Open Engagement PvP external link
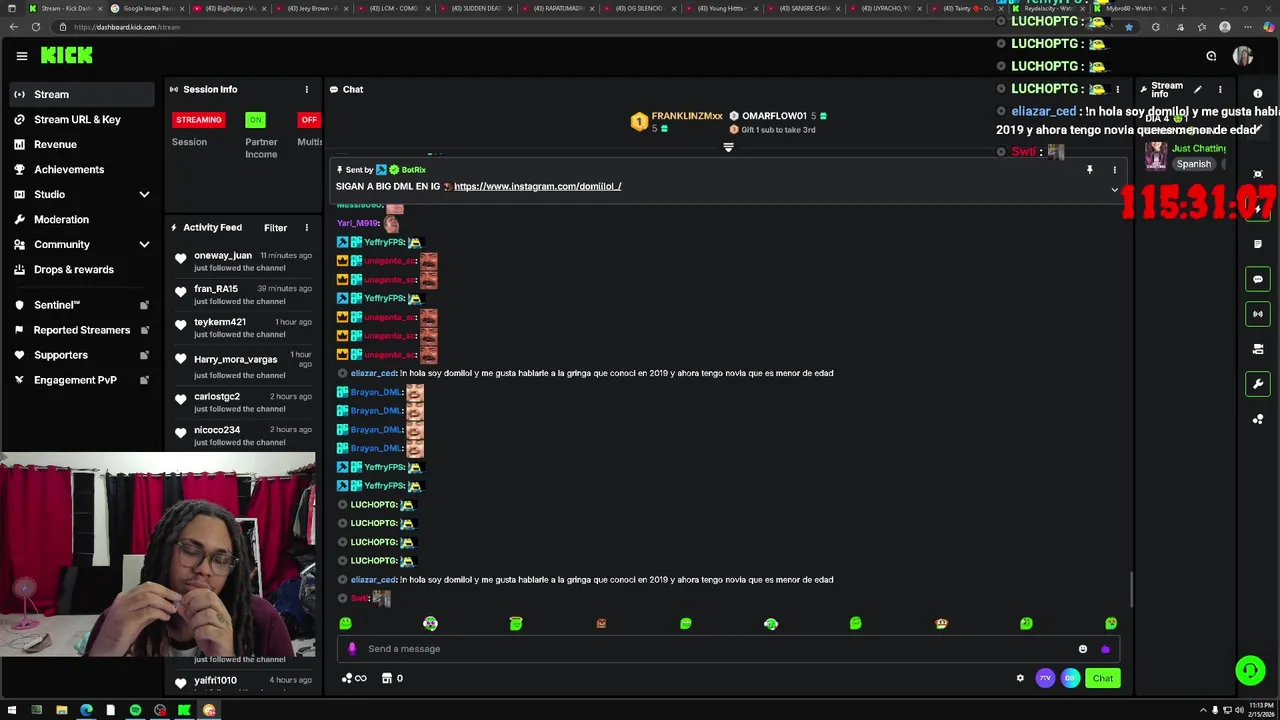Viewport: 1280px width, 720px height. (x=144, y=380)
